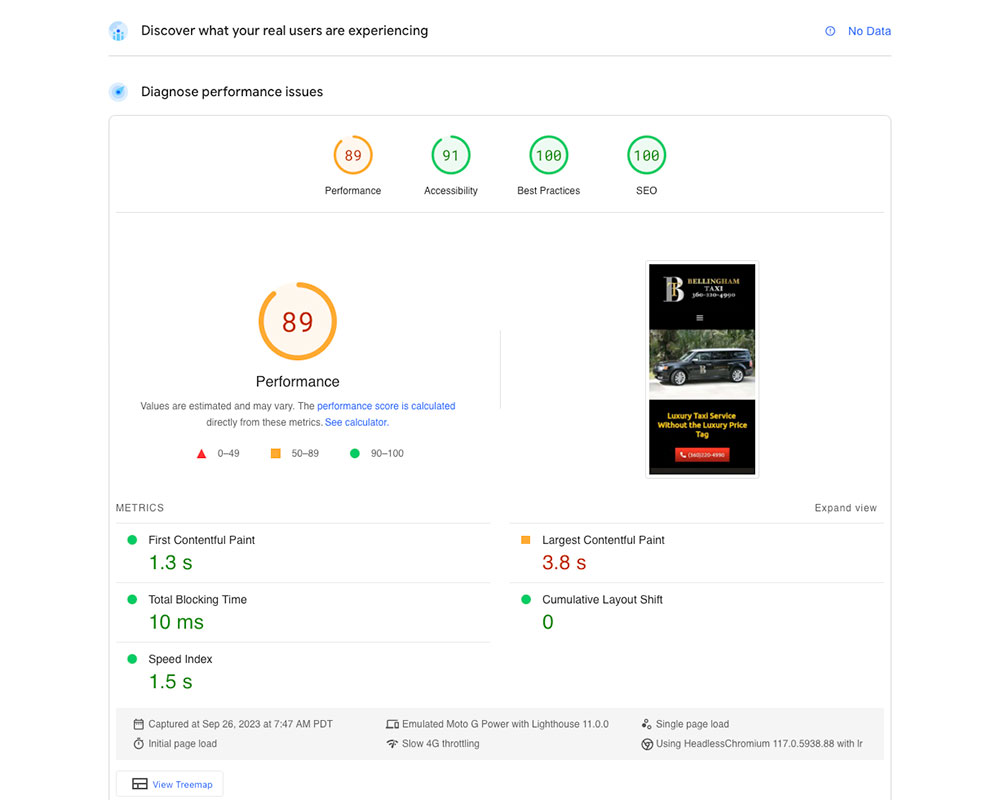Click the Single page load icon

pyautogui.click(x=647, y=724)
